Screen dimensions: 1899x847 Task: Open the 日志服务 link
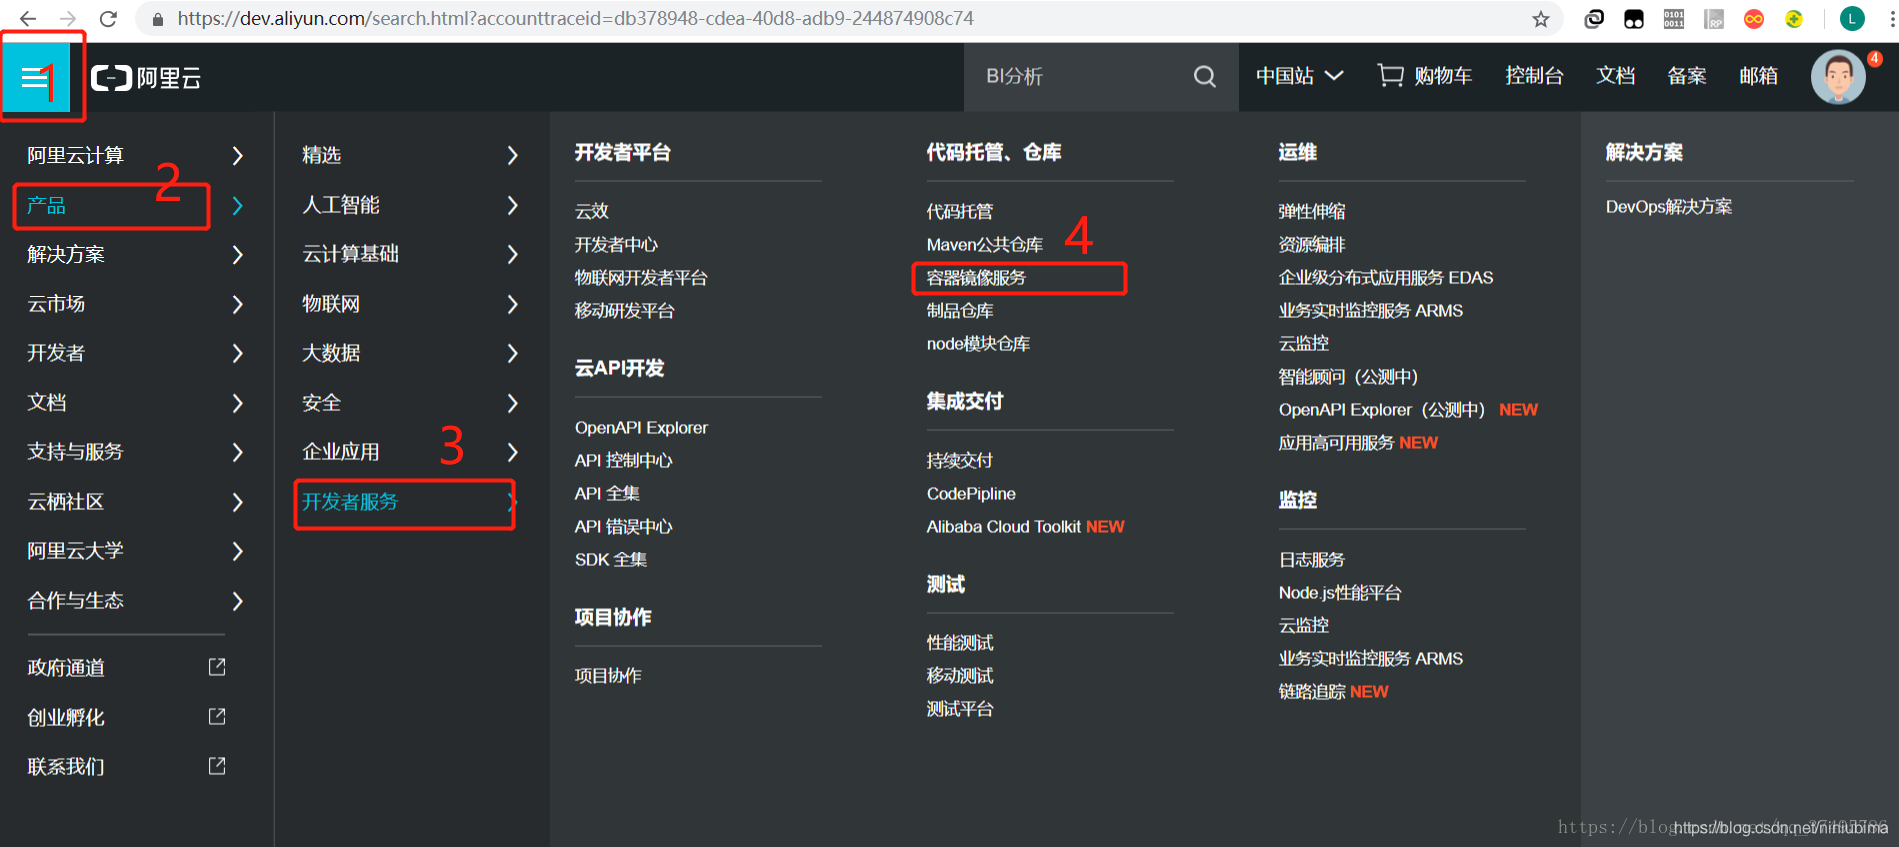1311,560
